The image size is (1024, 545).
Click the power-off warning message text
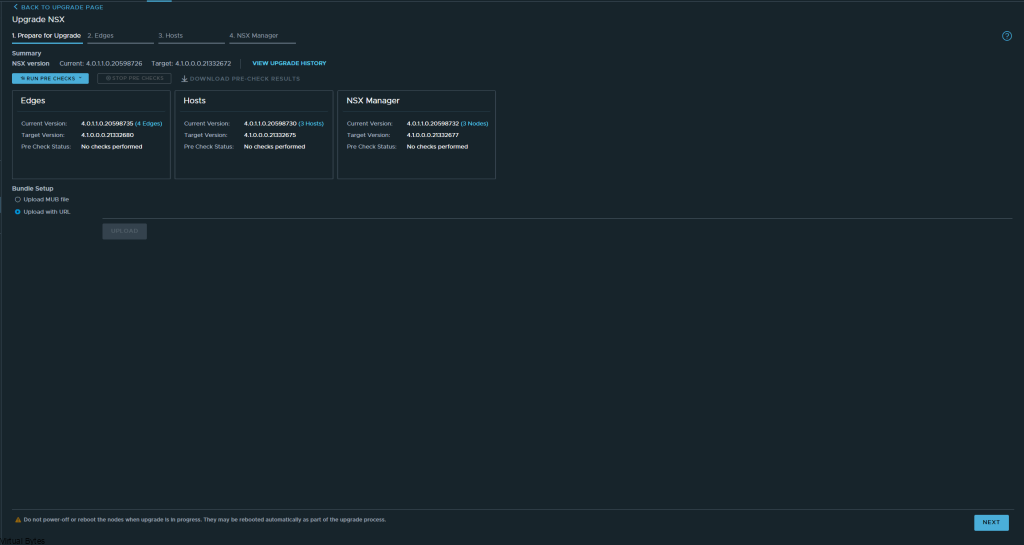coord(204,520)
